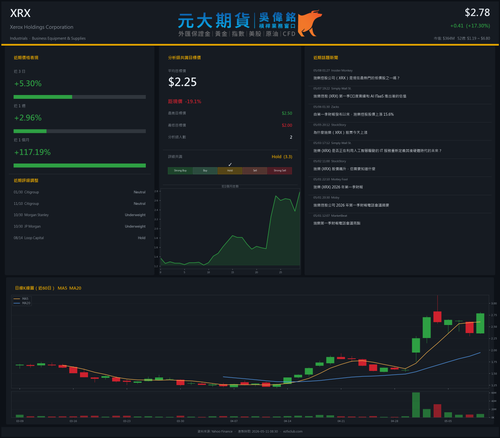The image size is (500, 438).
Task: Open the MarketBeat news headline
Action: 337,223
